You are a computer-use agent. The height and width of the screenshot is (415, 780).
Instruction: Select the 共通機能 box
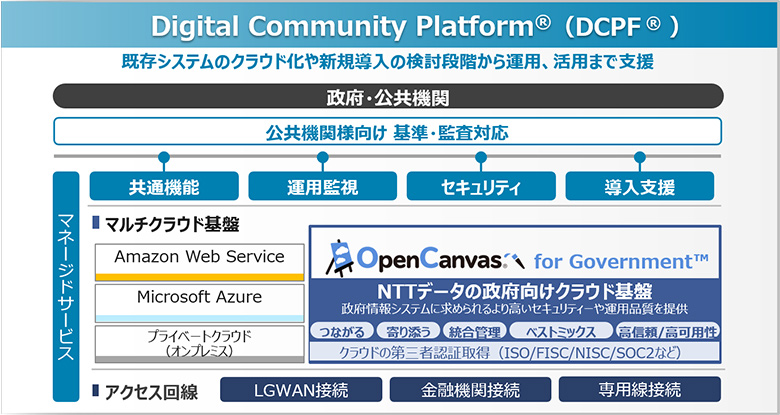click(x=164, y=186)
